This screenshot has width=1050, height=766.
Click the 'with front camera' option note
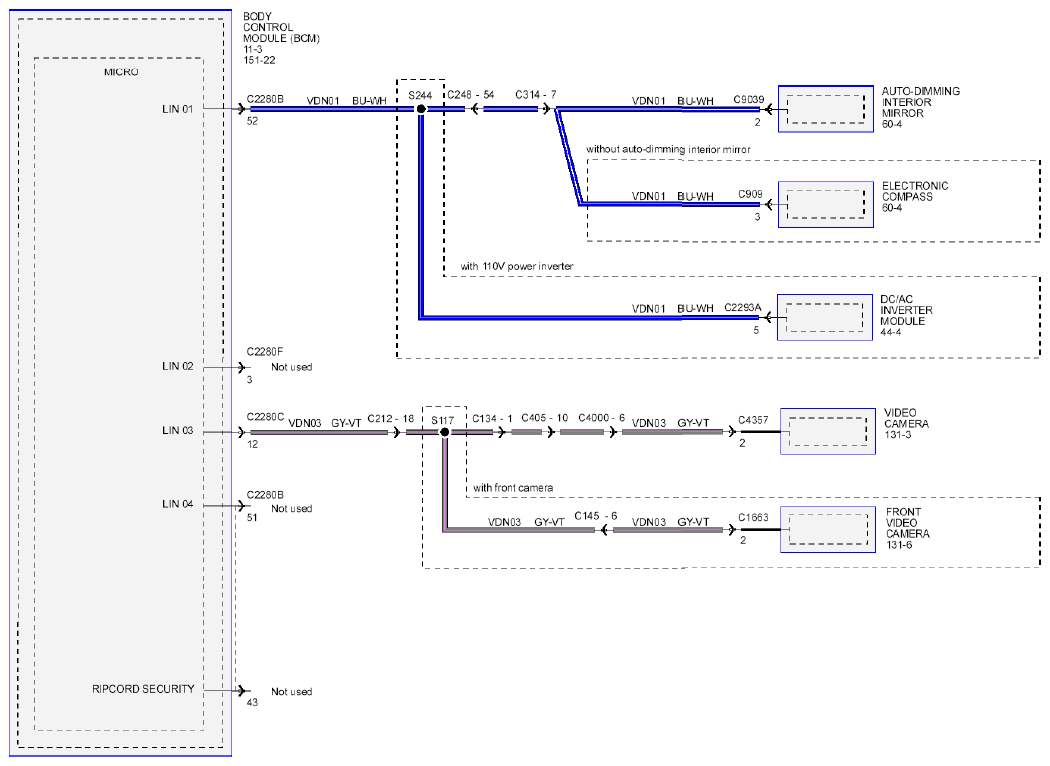point(513,487)
